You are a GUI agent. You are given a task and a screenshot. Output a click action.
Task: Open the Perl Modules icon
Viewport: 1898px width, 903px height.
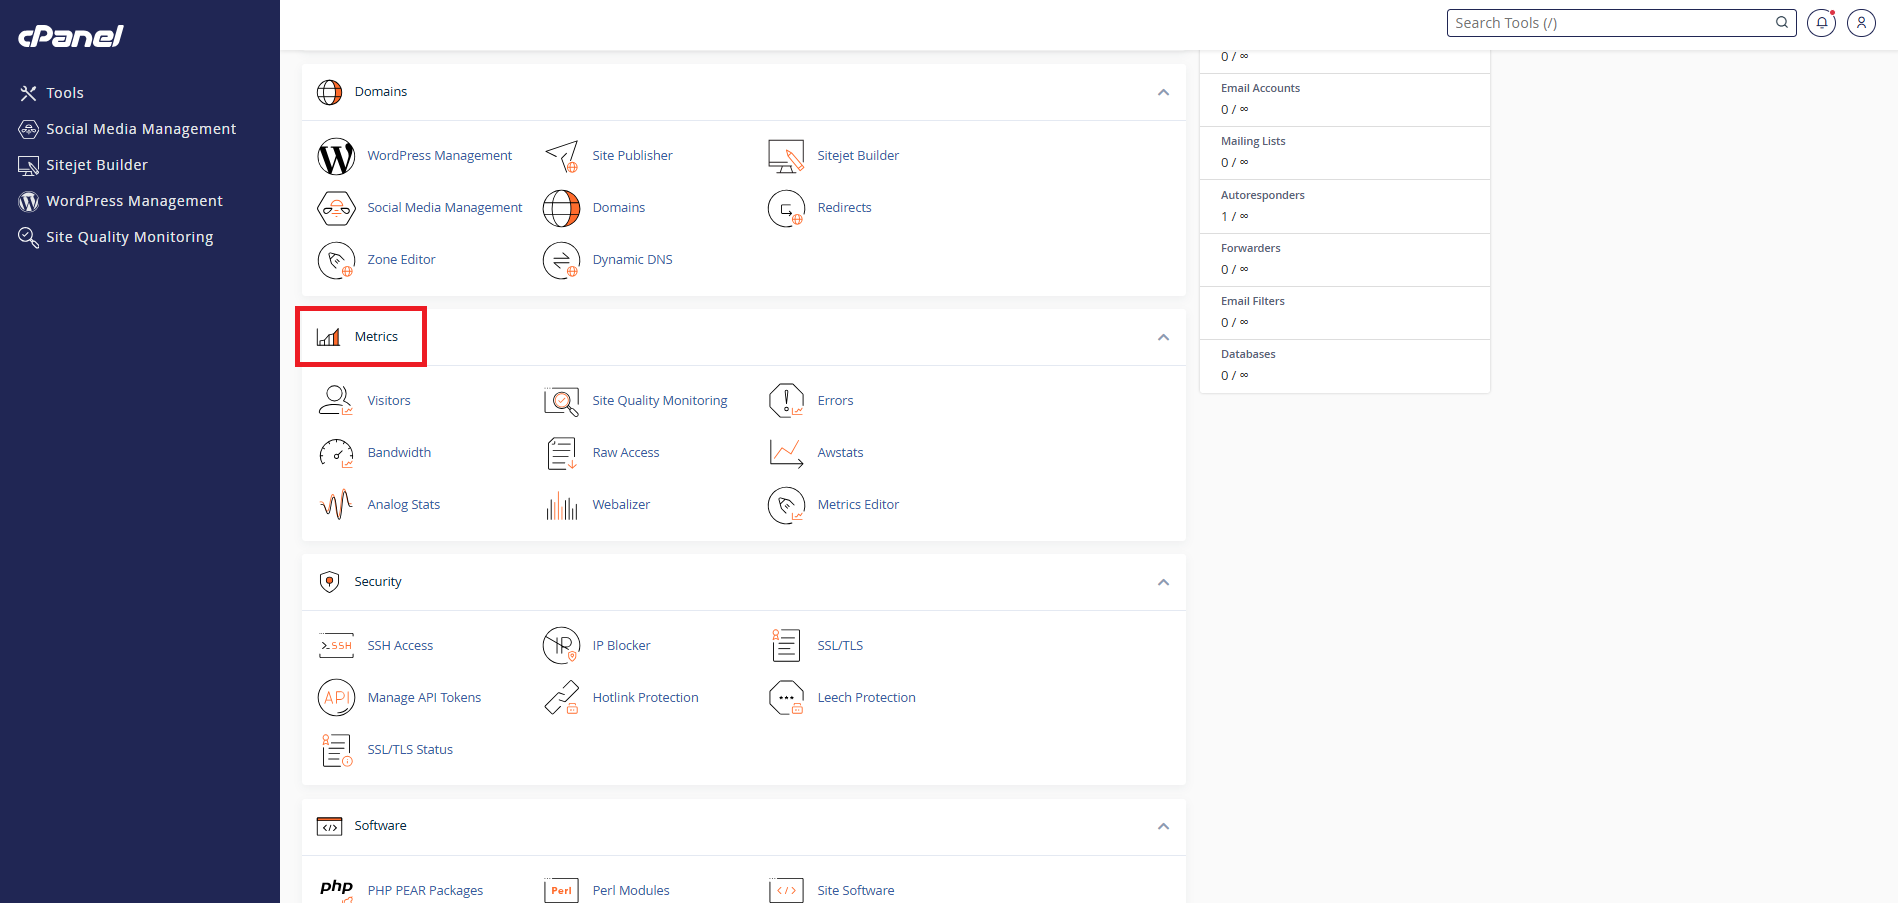[562, 890]
